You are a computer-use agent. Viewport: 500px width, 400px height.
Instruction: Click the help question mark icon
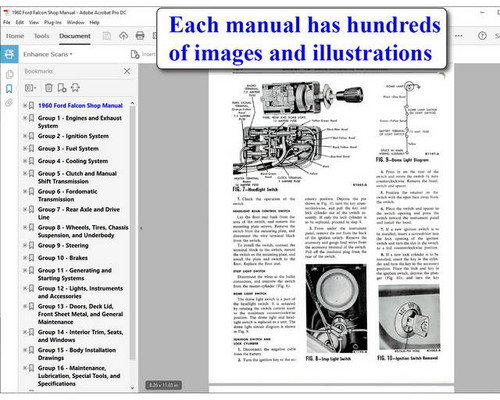tap(482, 36)
